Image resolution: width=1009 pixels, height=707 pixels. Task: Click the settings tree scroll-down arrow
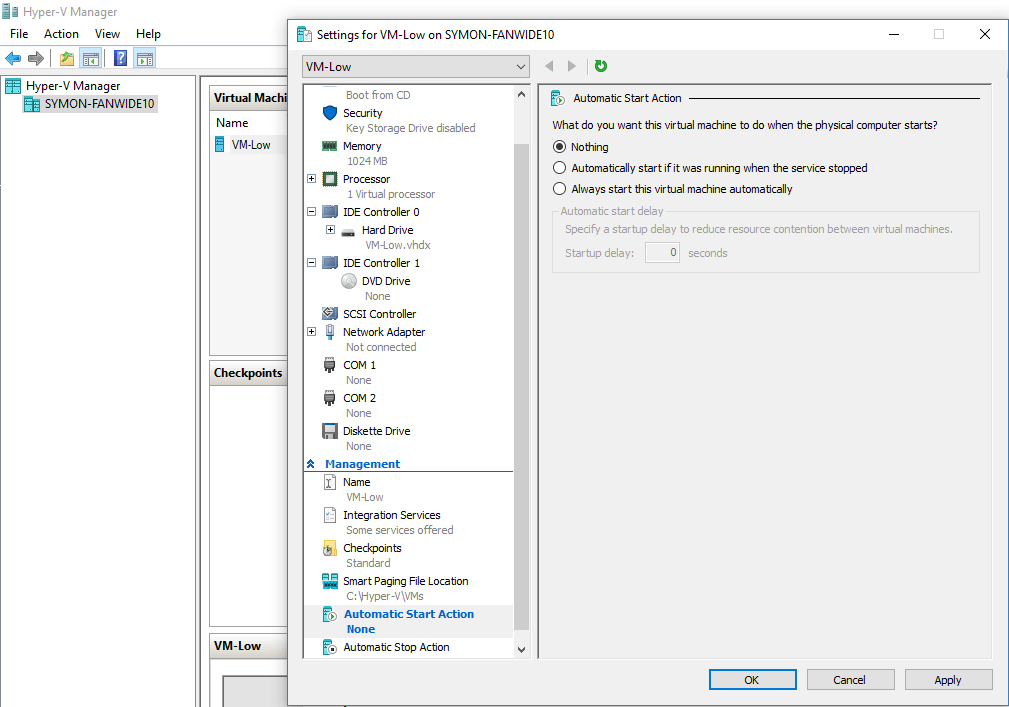(x=521, y=650)
